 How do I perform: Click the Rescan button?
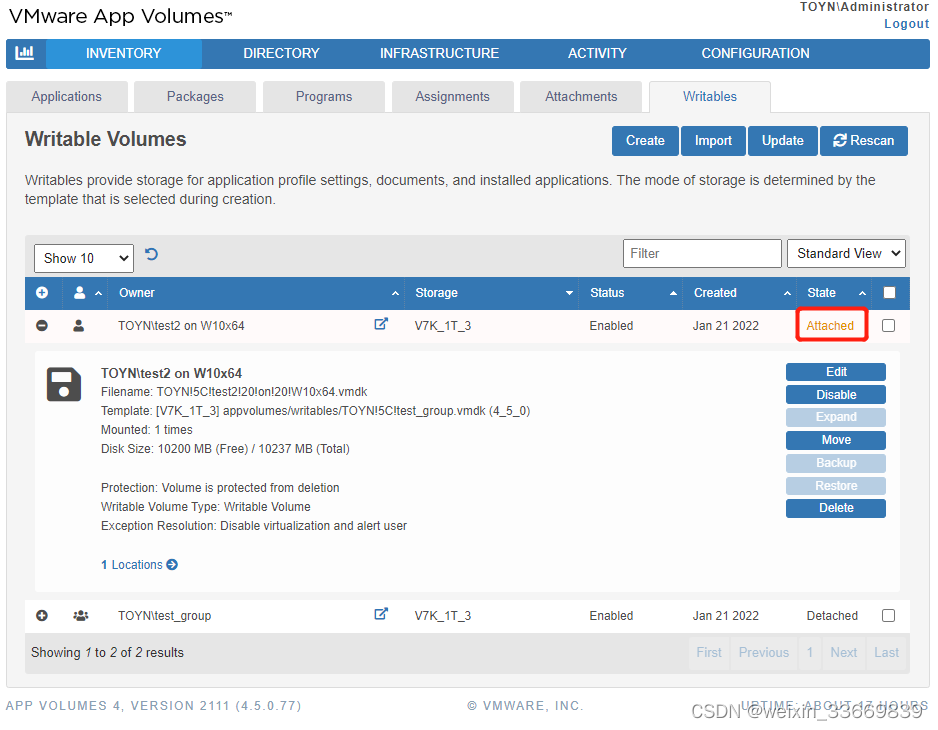point(864,141)
